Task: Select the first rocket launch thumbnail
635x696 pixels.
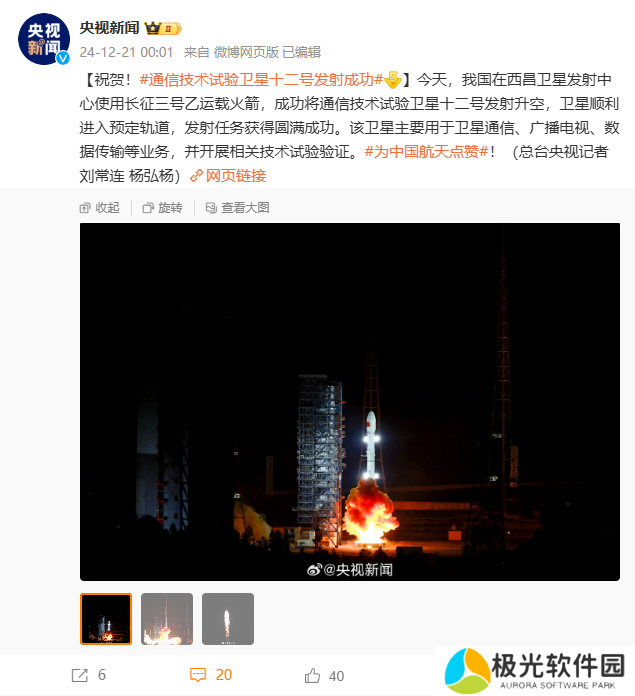Action: coord(106,619)
